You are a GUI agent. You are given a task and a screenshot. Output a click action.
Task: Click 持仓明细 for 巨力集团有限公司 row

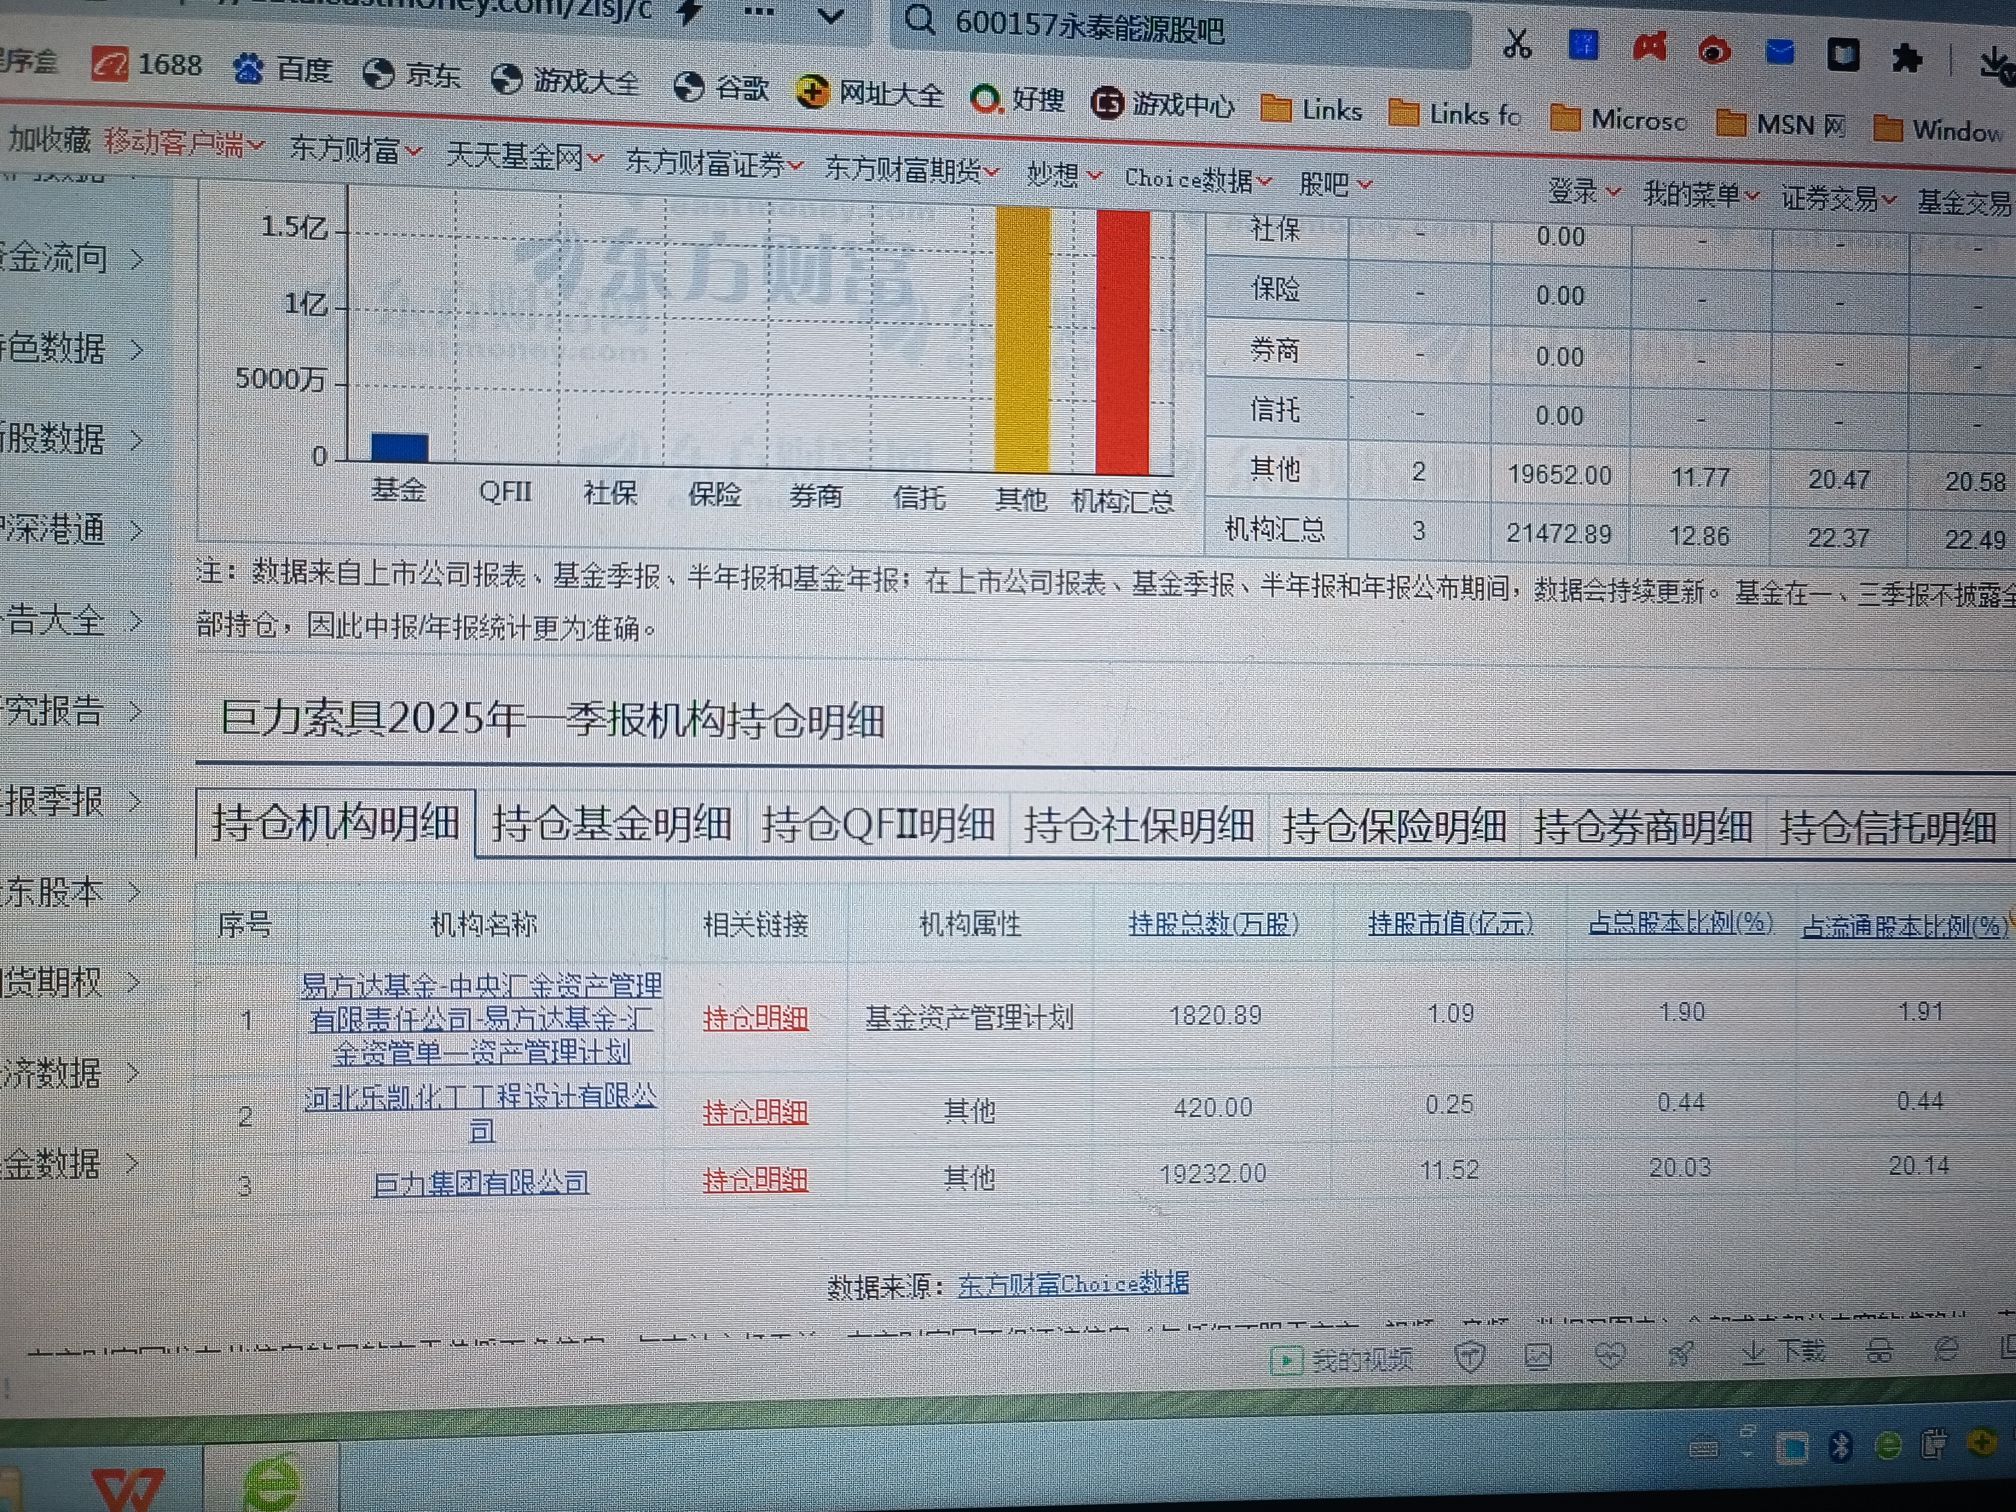coord(755,1180)
